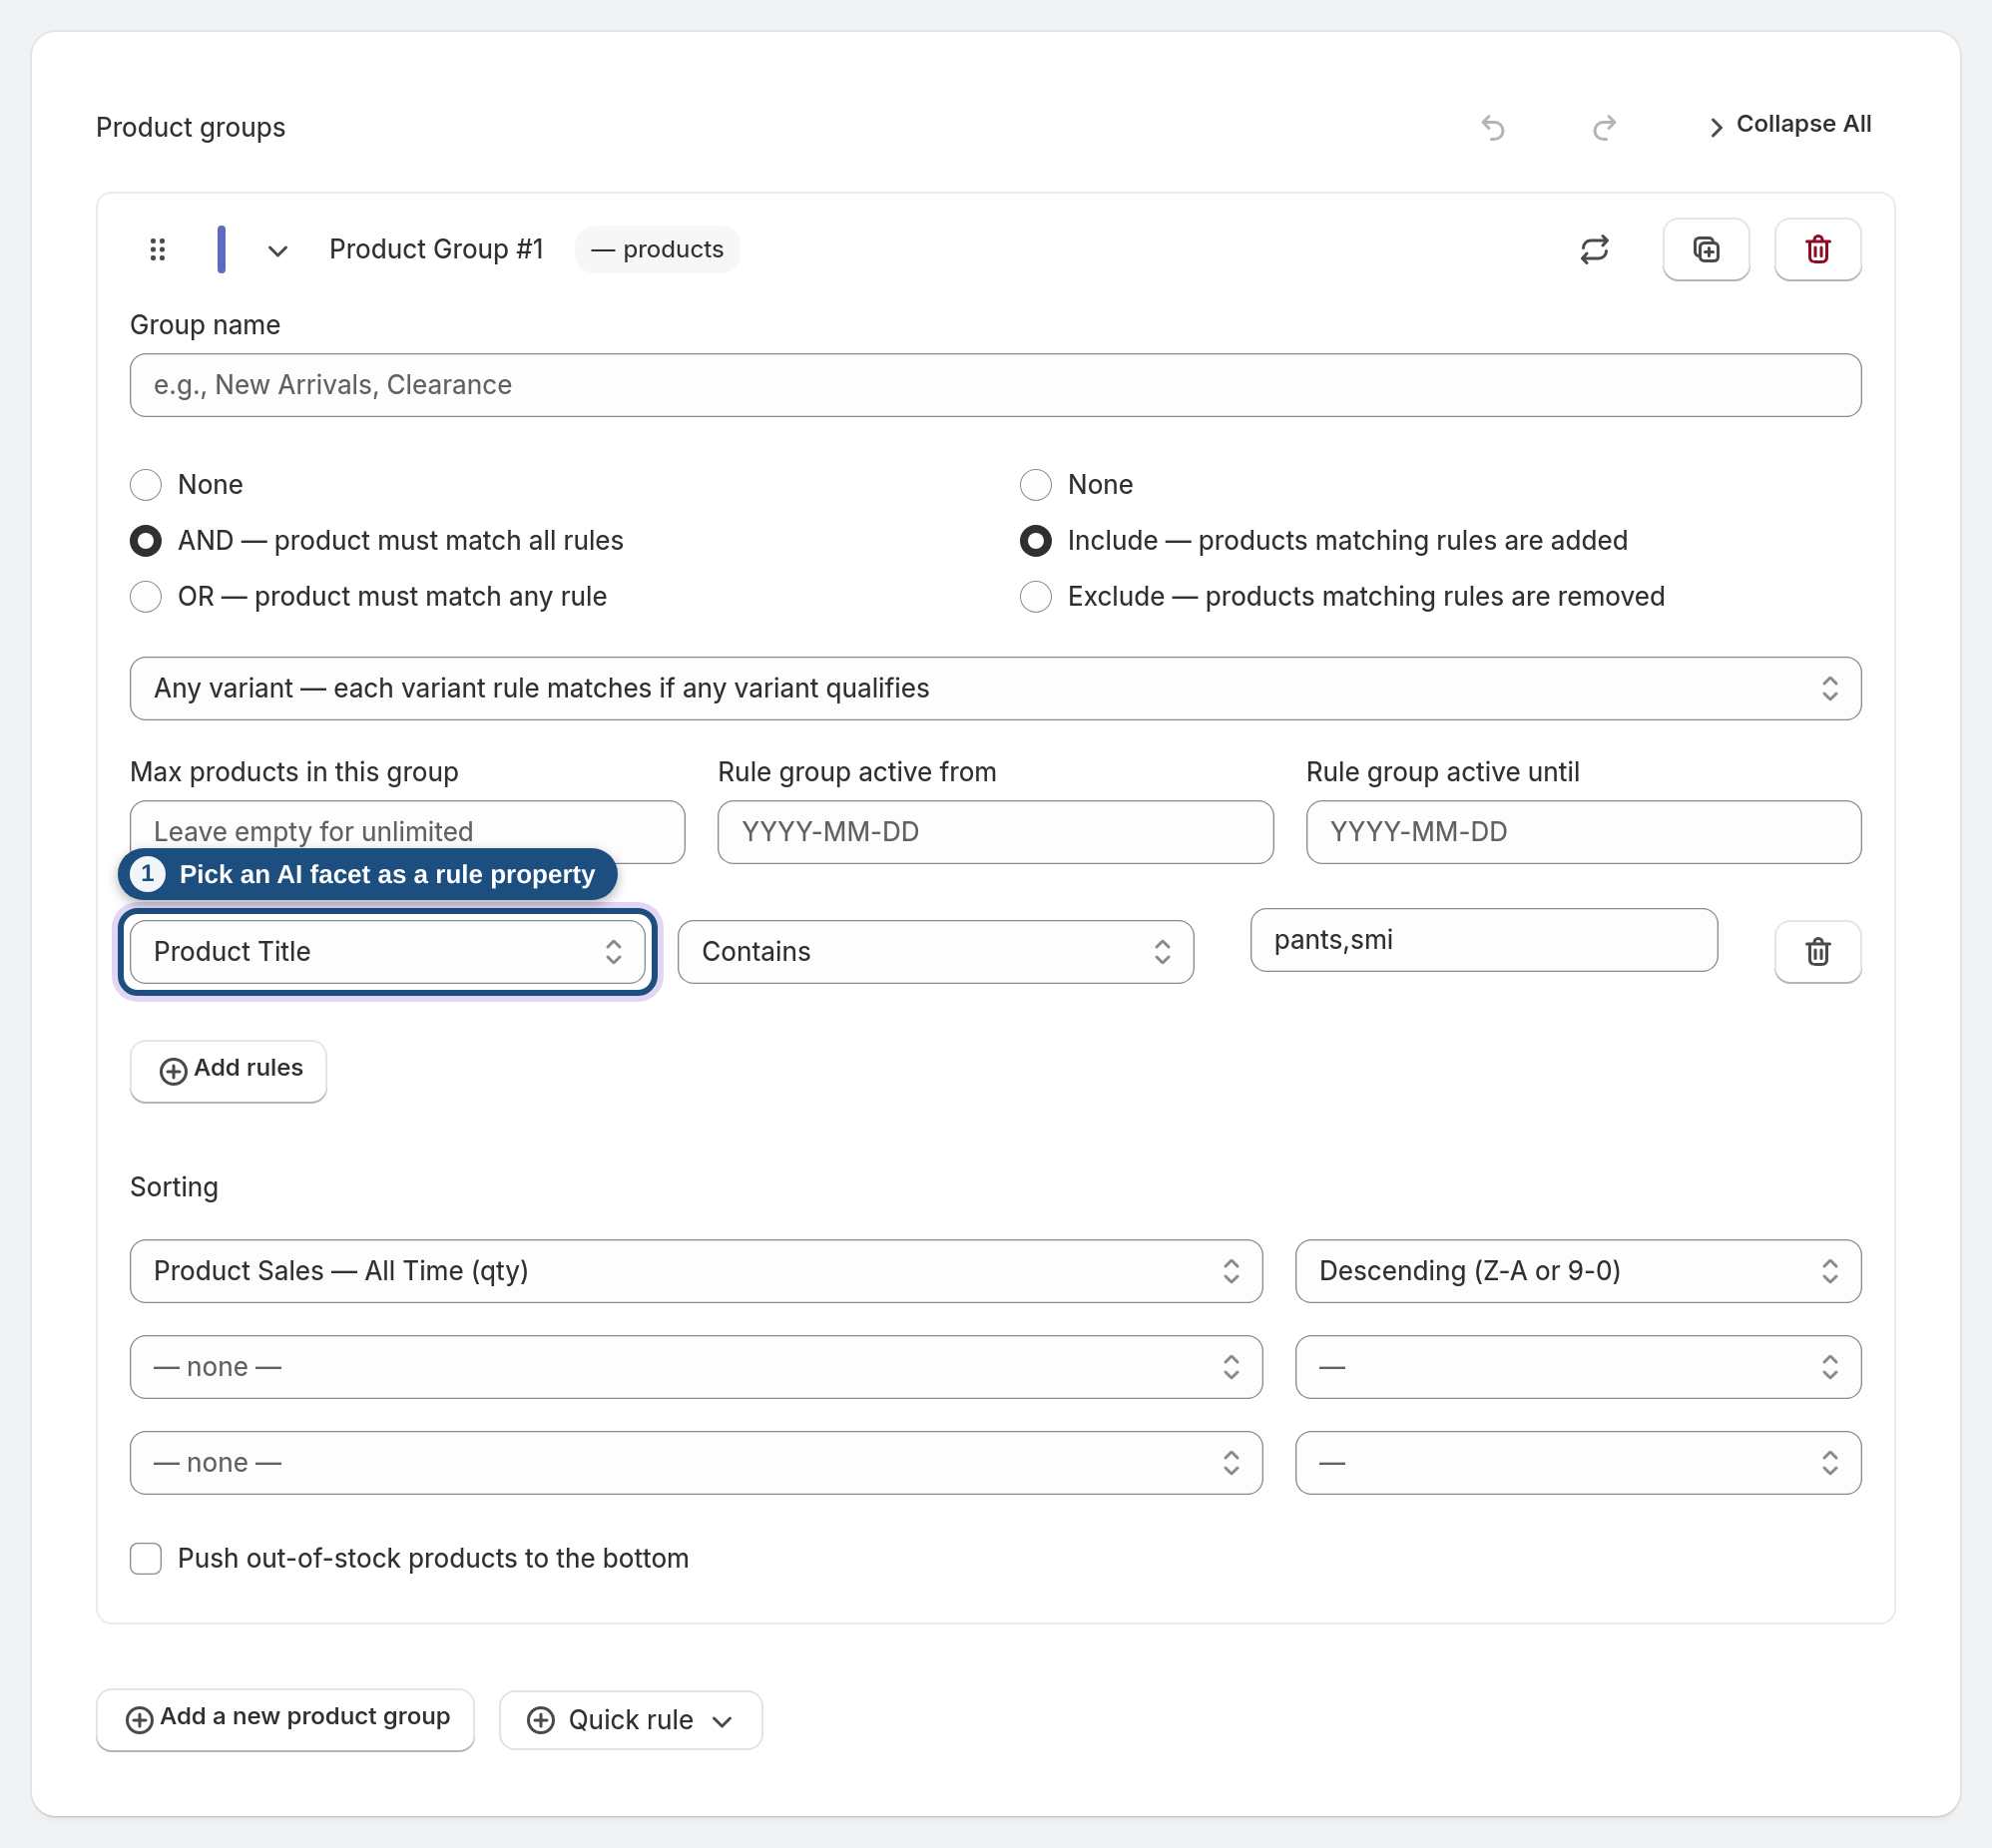Click the Add rules button
Viewport: 1992px width, 1848px height.
click(228, 1070)
